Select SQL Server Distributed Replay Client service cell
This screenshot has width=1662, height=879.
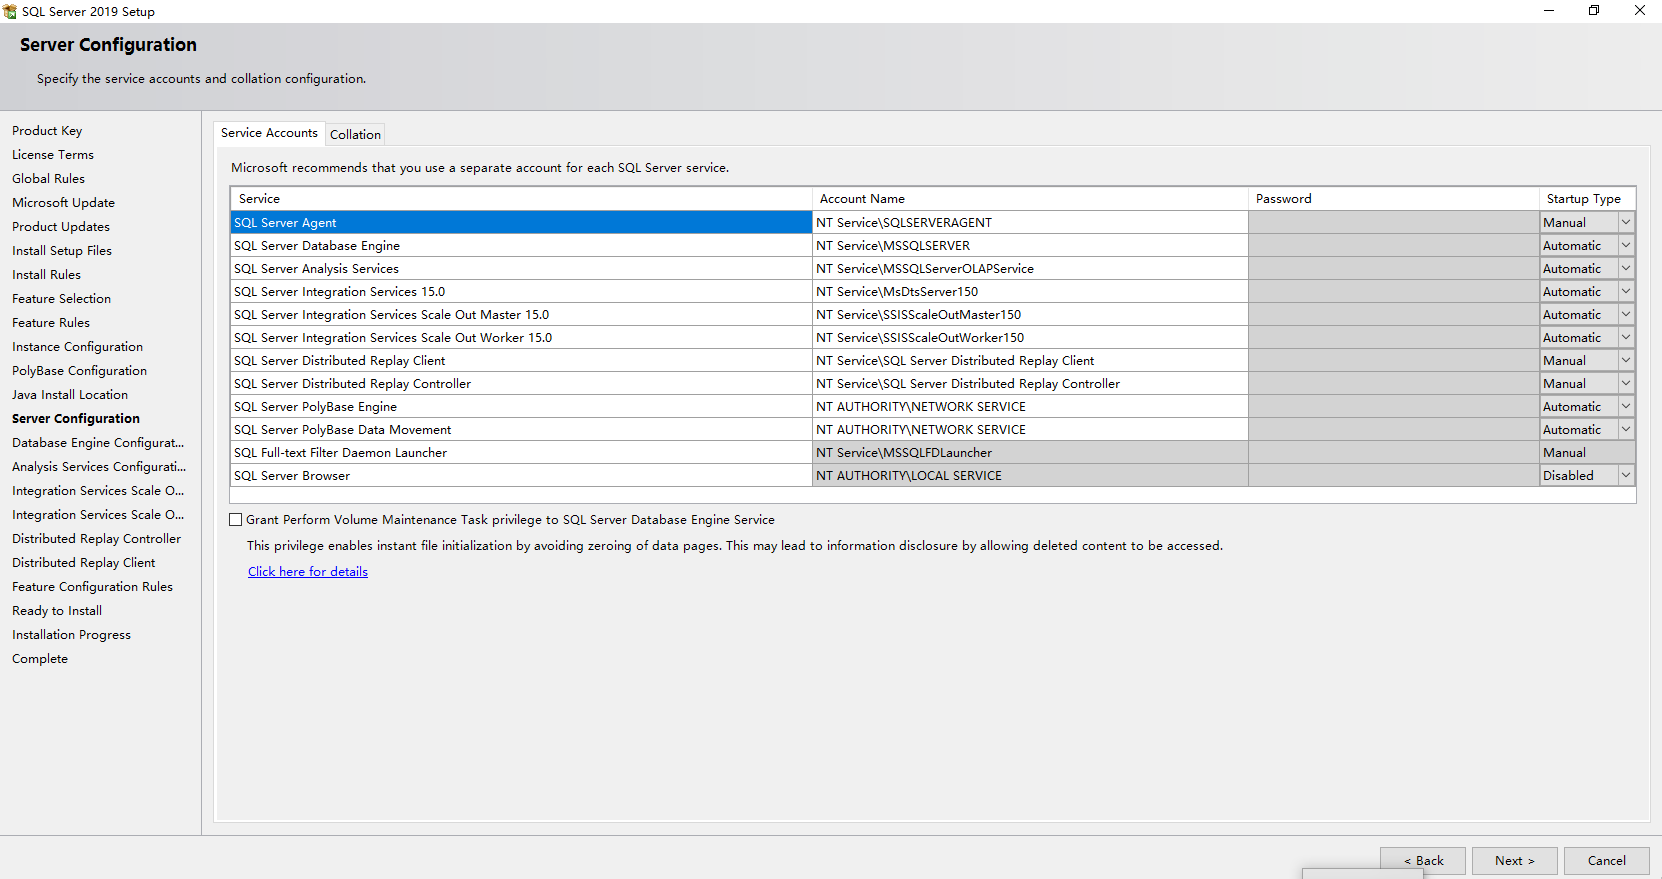click(521, 360)
